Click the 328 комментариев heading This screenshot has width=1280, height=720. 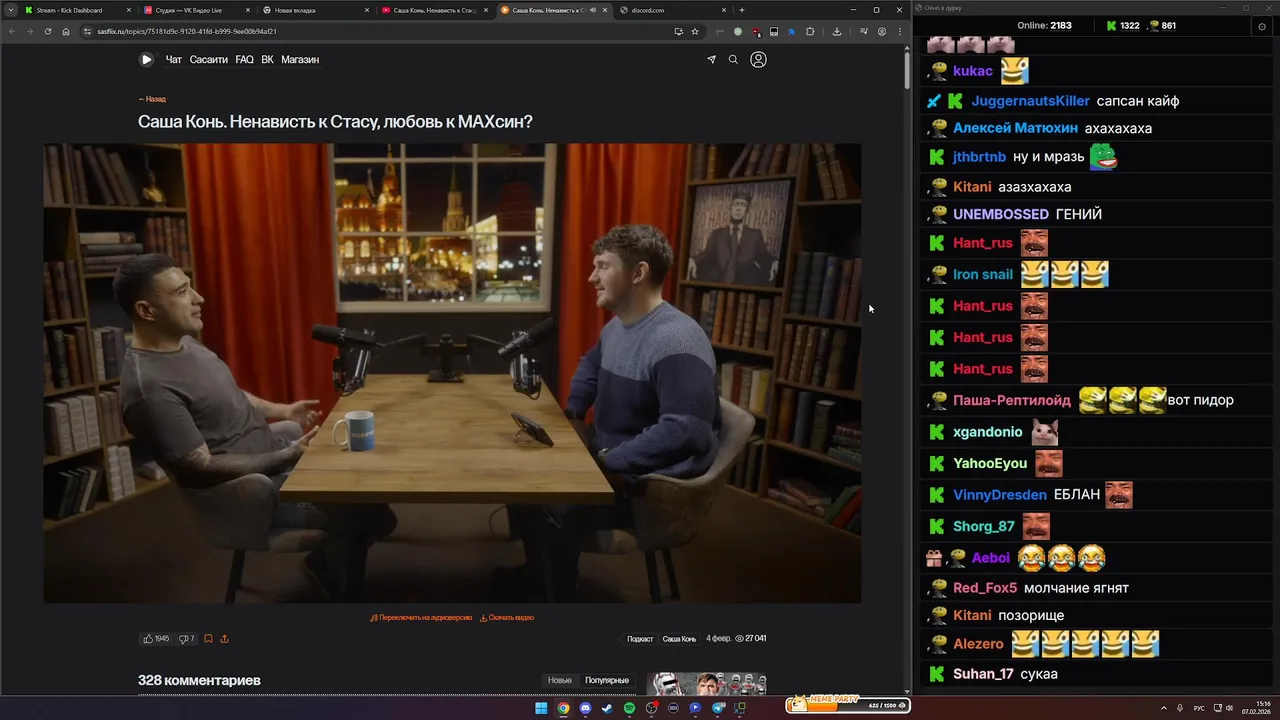coord(199,680)
